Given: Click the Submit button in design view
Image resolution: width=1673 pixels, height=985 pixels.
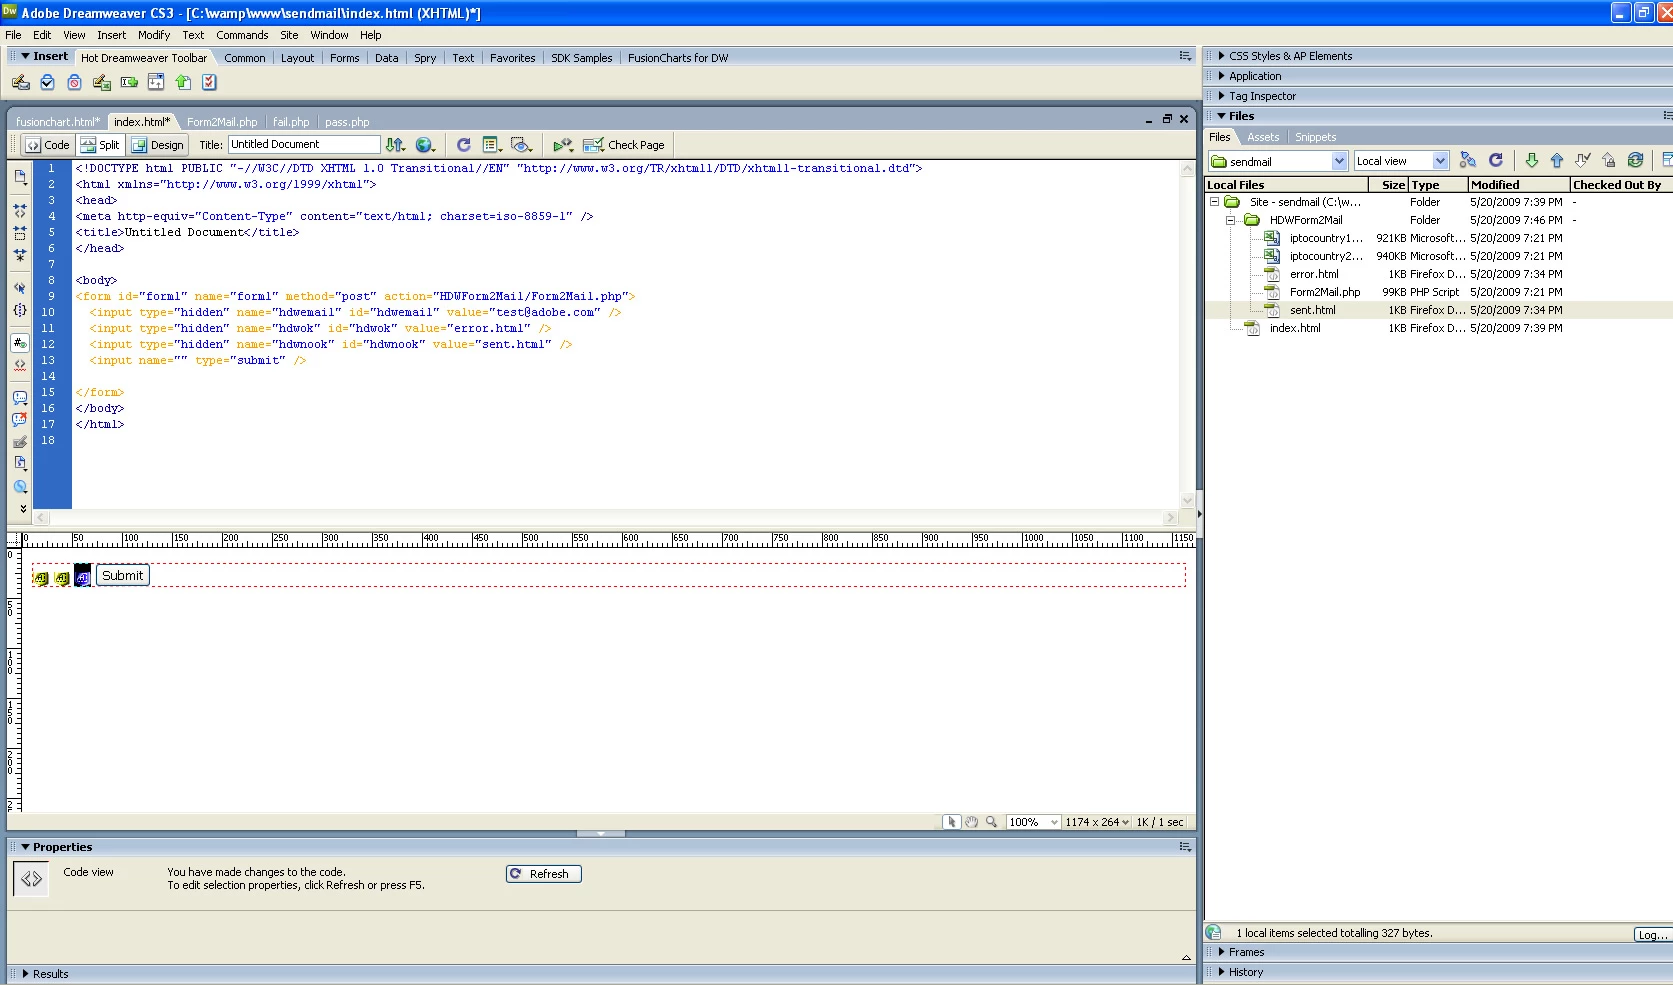Looking at the screenshot, I should [x=123, y=576].
